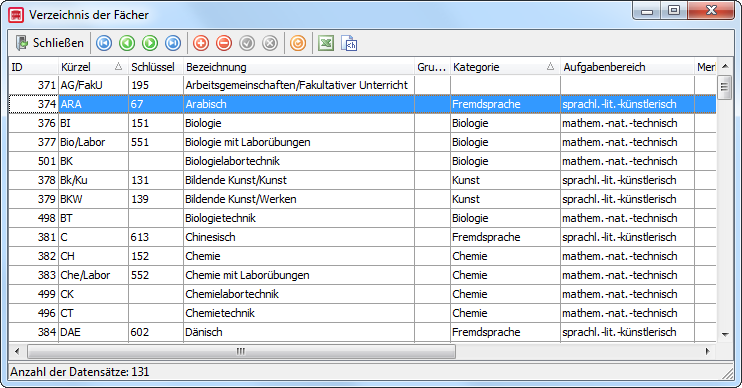Click the vertical scrollbar down arrow
This screenshot has height=388, width=742.
[x=725, y=334]
